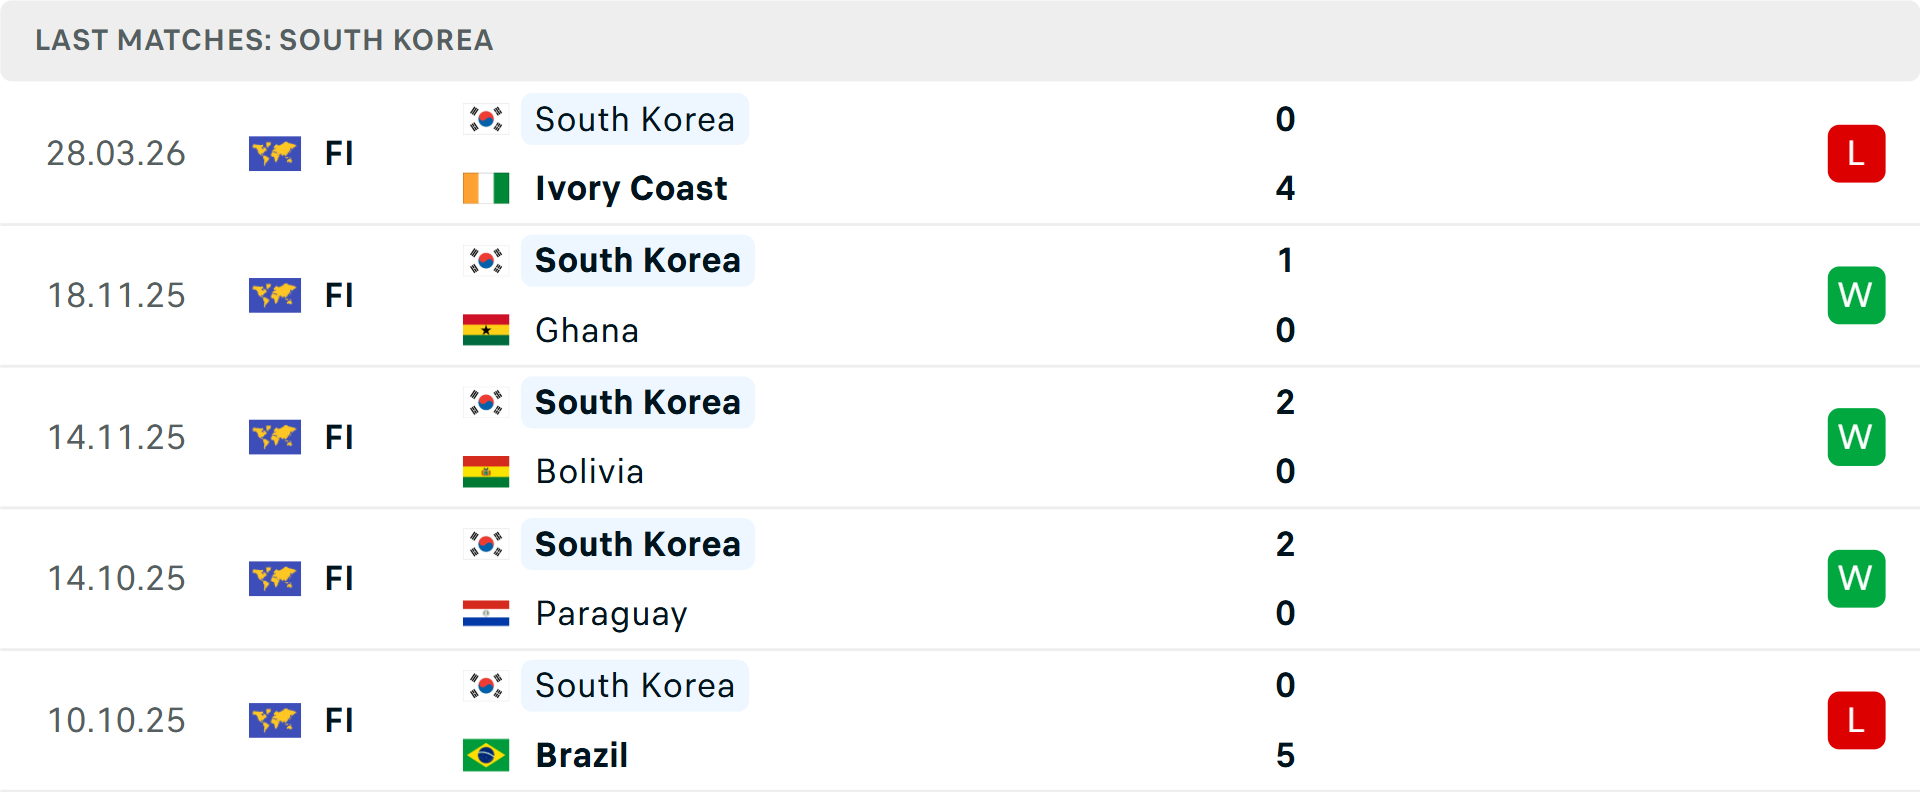The width and height of the screenshot is (1920, 792).
Task: Click the Paraguay flag icon
Action: pyautogui.click(x=486, y=613)
